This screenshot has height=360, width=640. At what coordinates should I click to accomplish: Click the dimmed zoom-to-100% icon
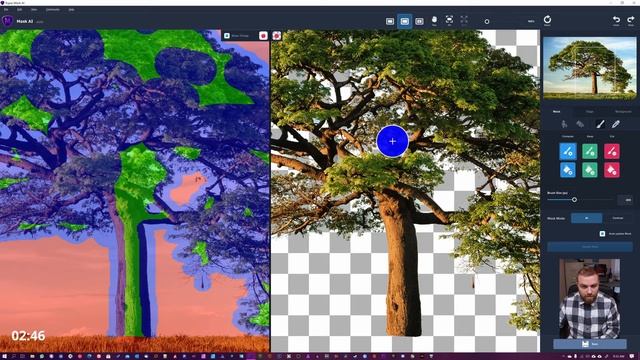(x=464, y=20)
